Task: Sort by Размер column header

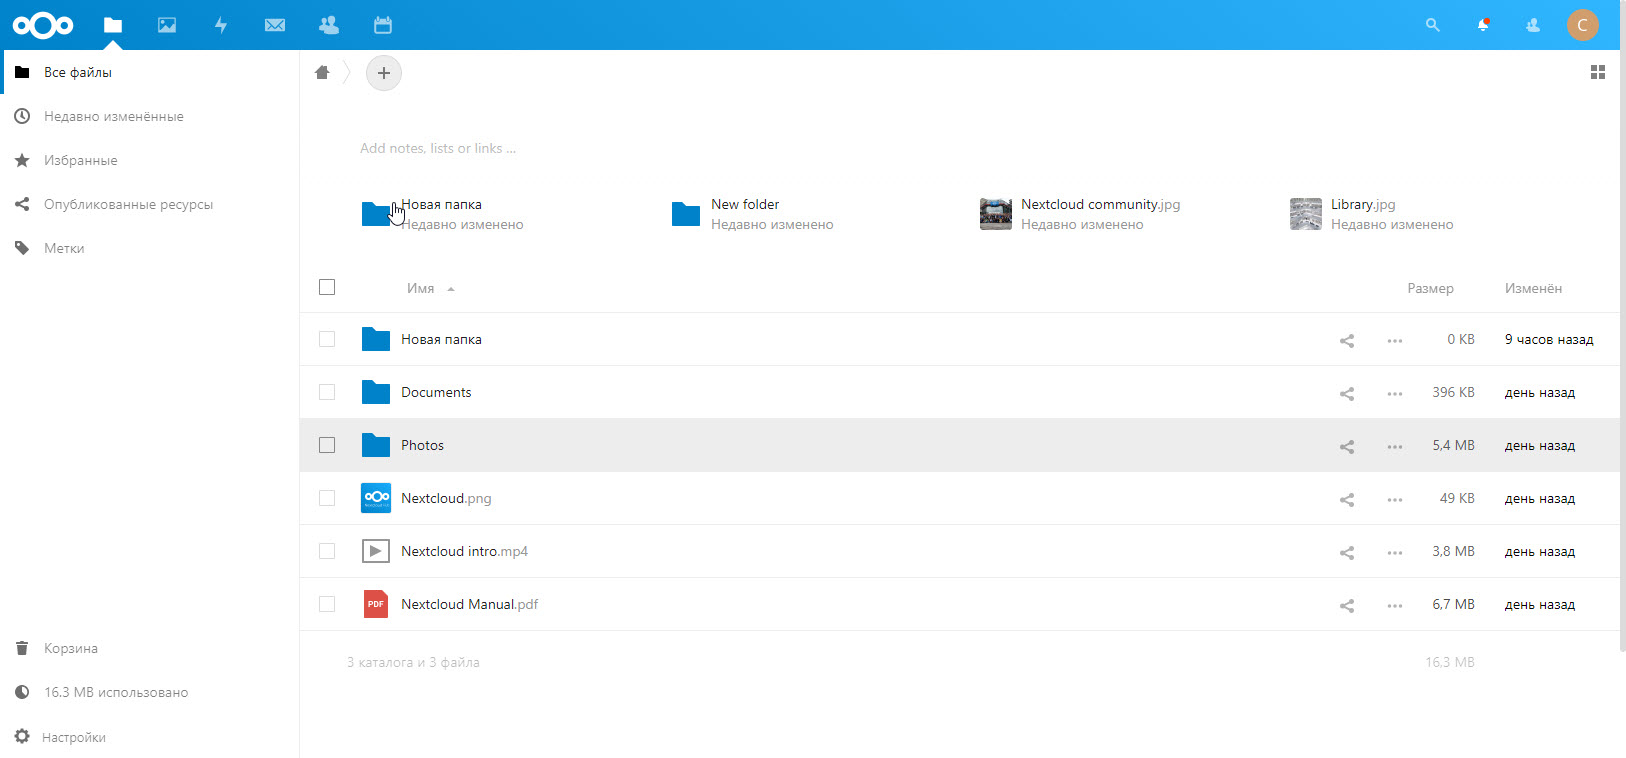Action: [x=1430, y=288]
